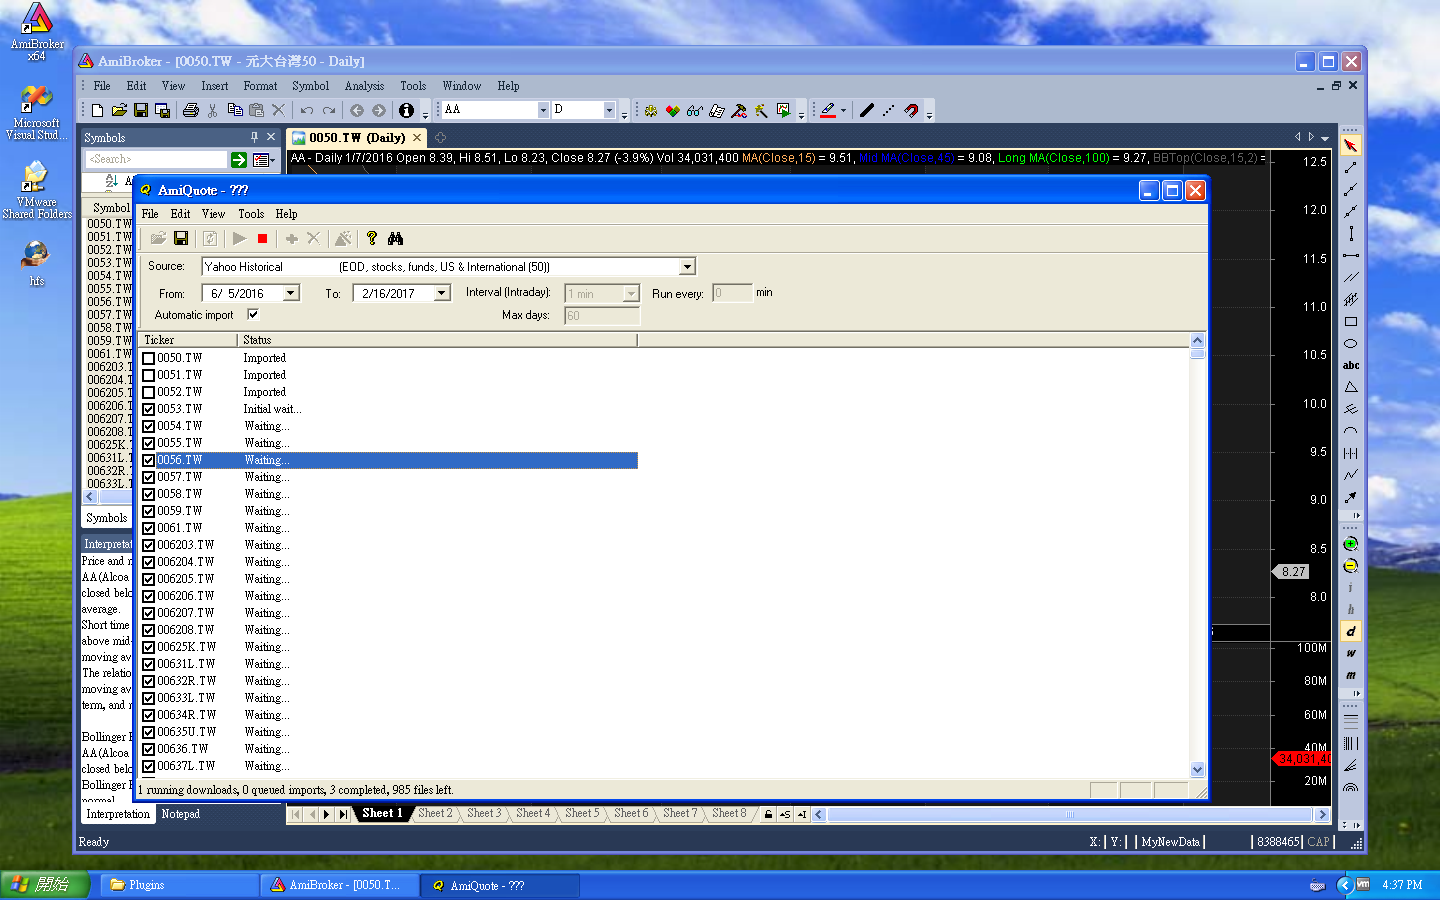The height and width of the screenshot is (900, 1440).
Task: Uncheck the 006203.TW ticker checkbox
Action: [x=148, y=545]
